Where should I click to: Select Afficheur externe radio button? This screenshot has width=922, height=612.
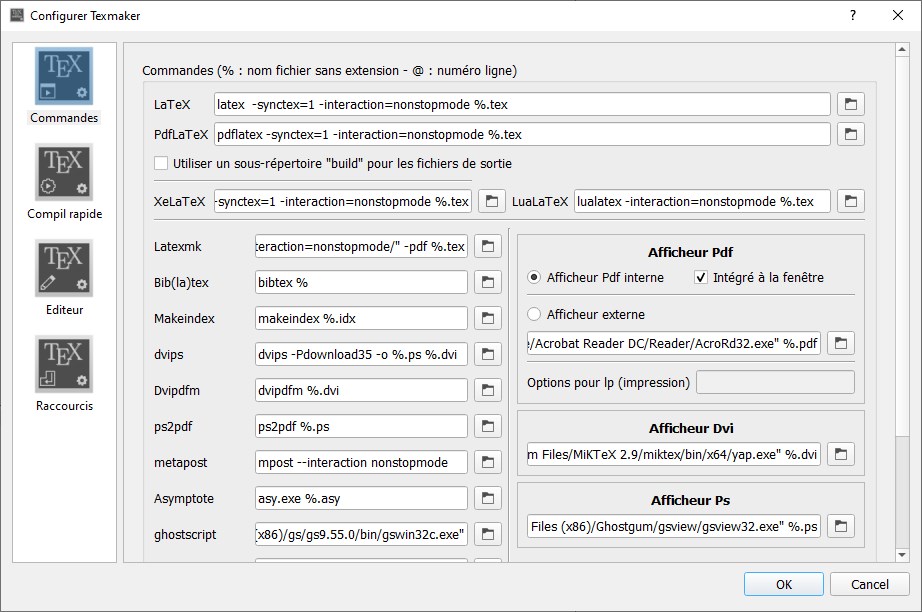pyautogui.click(x=534, y=314)
